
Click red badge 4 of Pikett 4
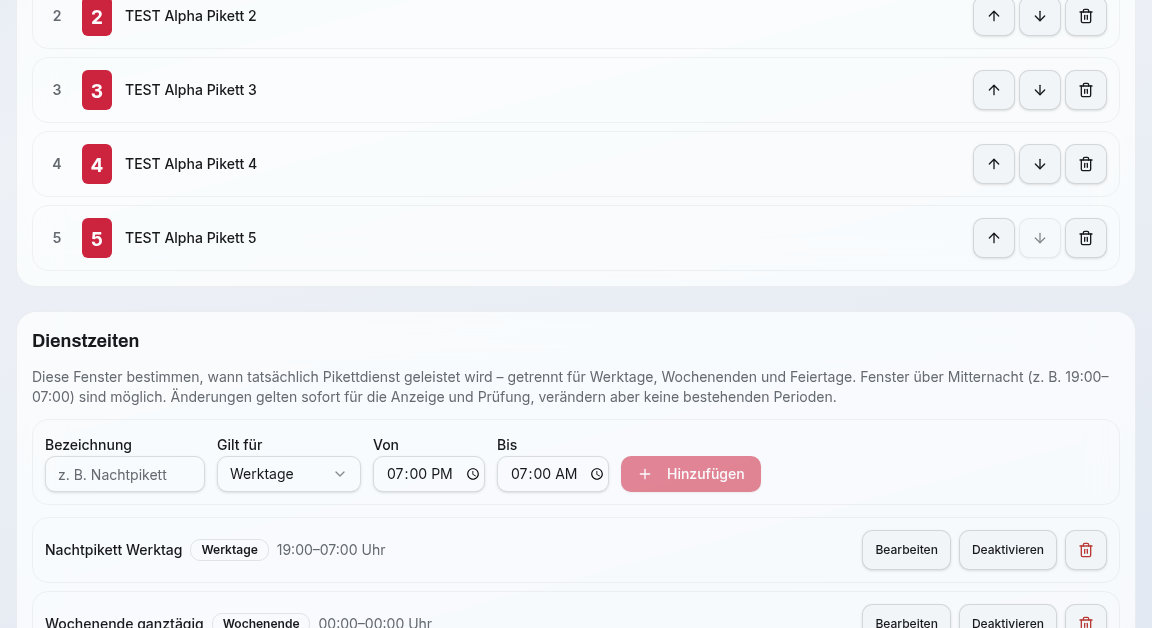point(97,165)
